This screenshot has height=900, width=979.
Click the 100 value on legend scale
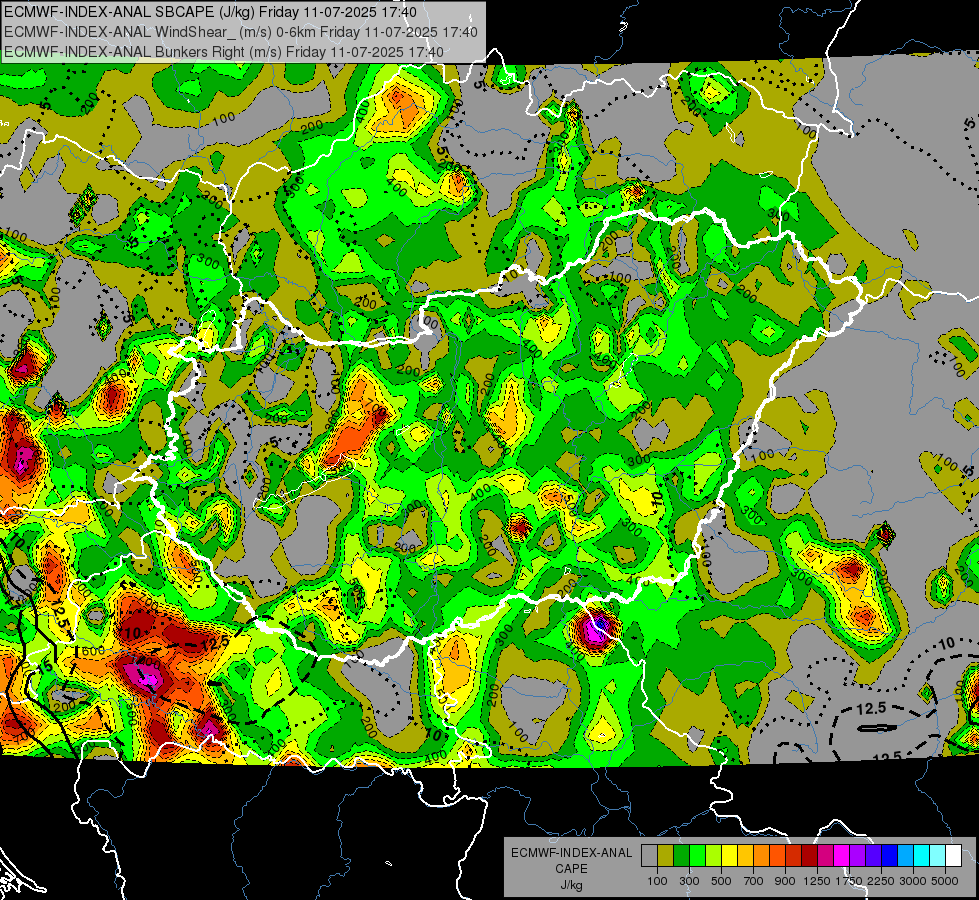point(657,881)
